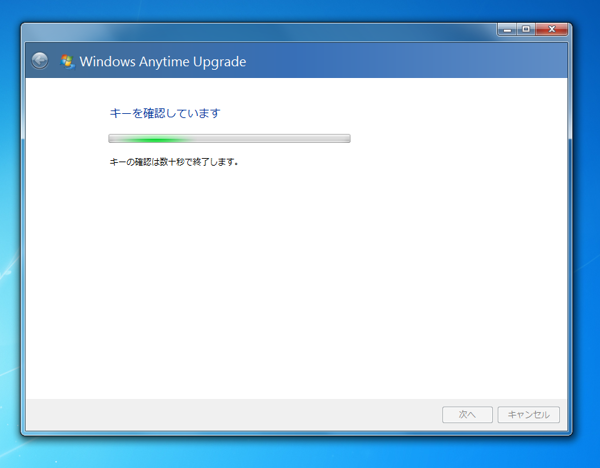Maximize the Anytime Upgrade window
The width and height of the screenshot is (600, 468).
point(526,29)
